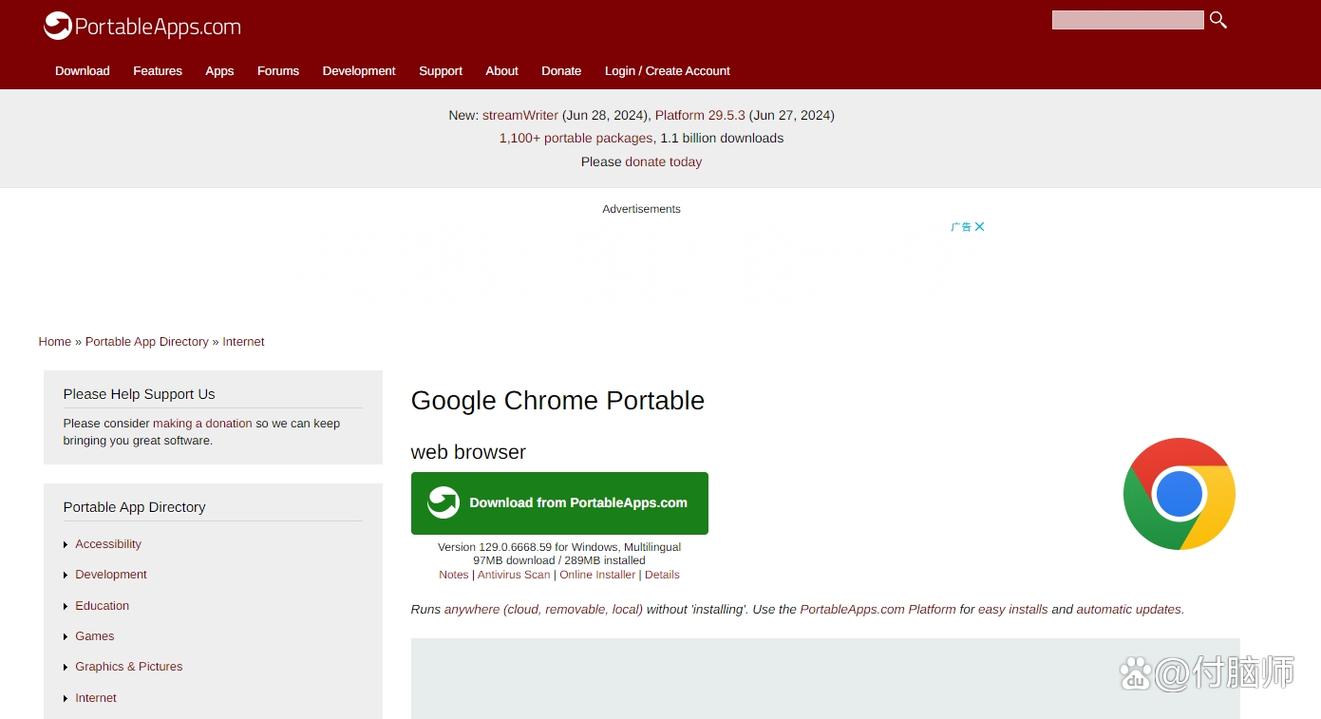Image resolution: width=1321 pixels, height=719 pixels.
Task: Open the Apps menu item
Action: coord(220,71)
